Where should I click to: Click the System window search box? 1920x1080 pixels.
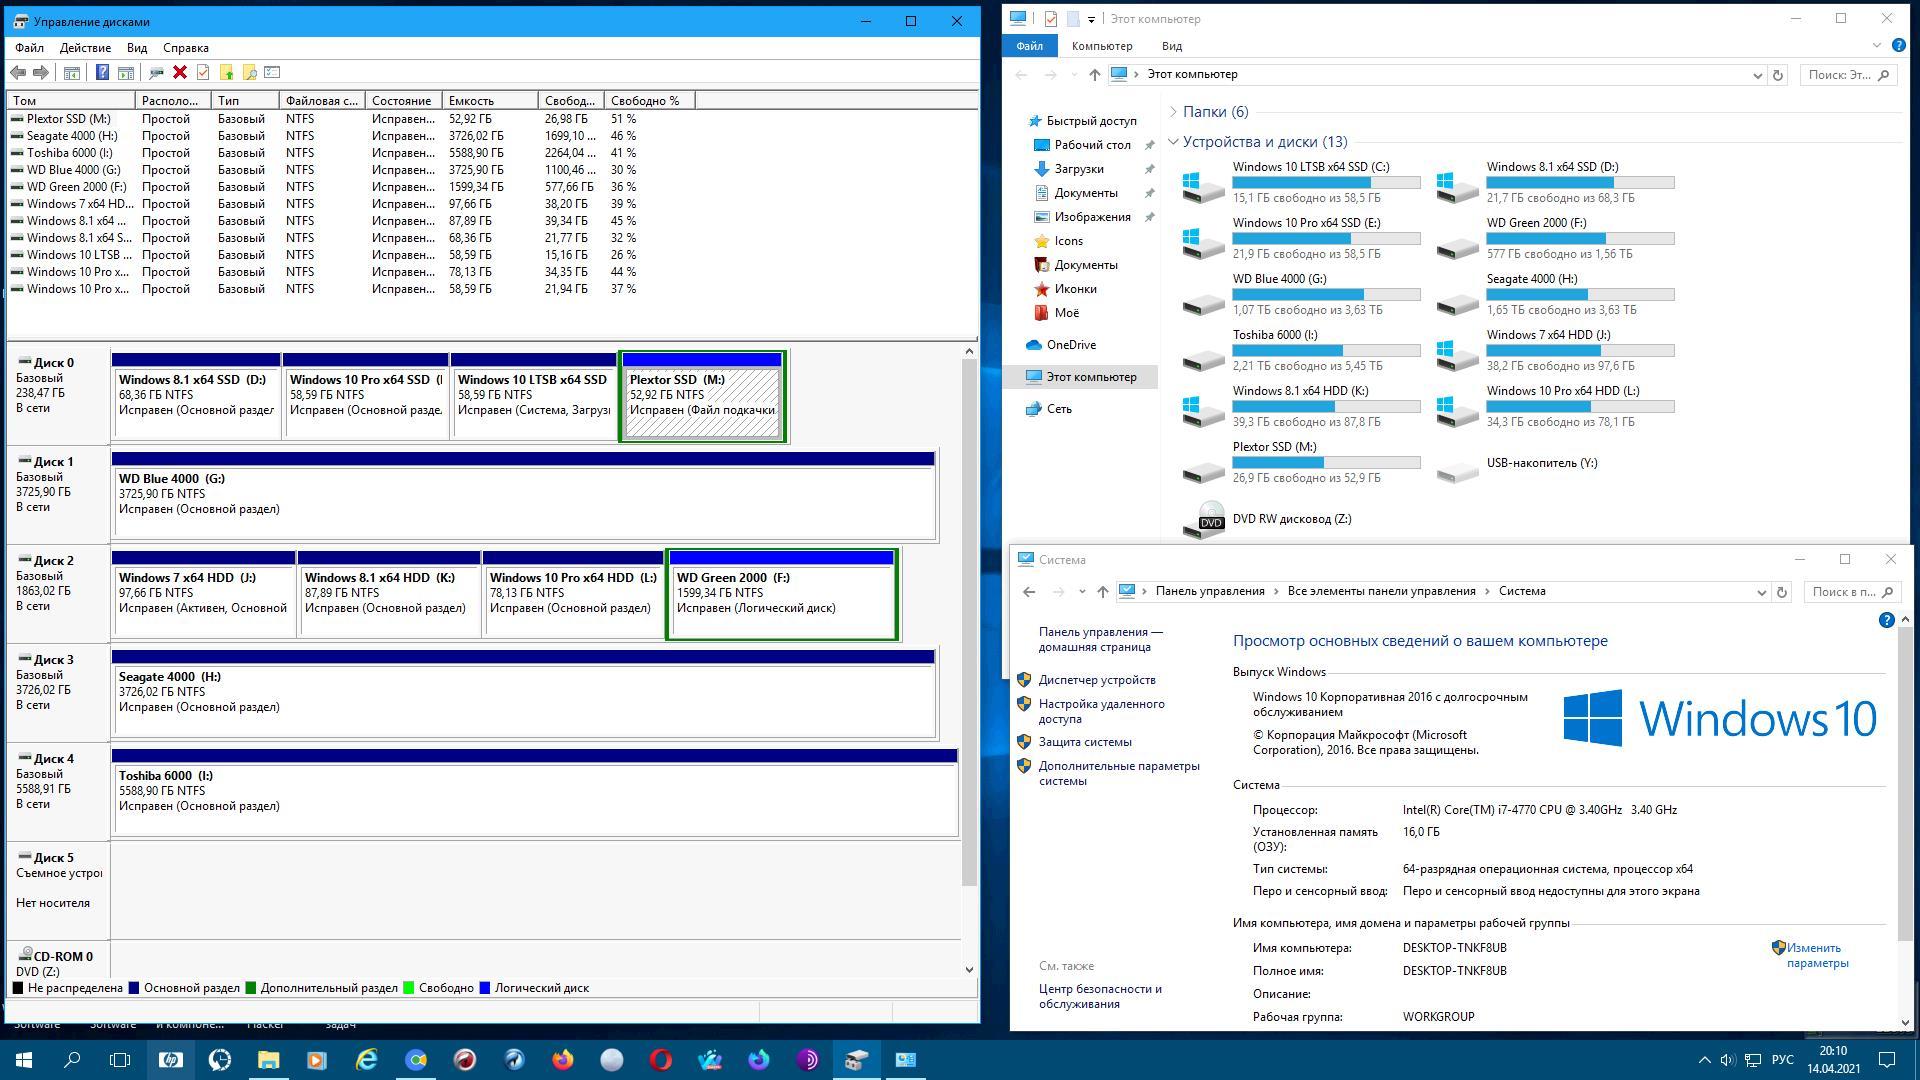coord(1852,592)
